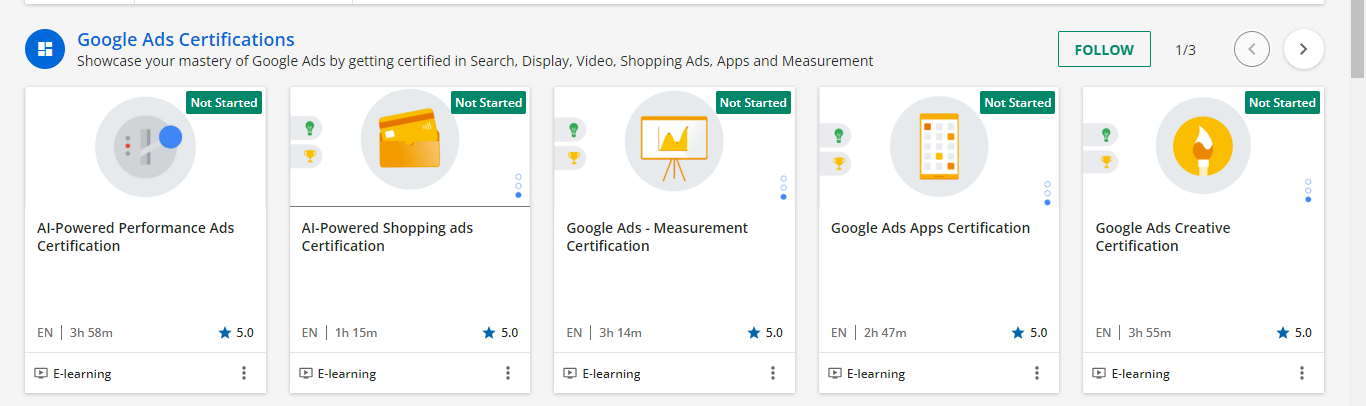This screenshot has height=406, width=1366.
Task: Click the collection description about Google Ads mastery
Action: [475, 61]
